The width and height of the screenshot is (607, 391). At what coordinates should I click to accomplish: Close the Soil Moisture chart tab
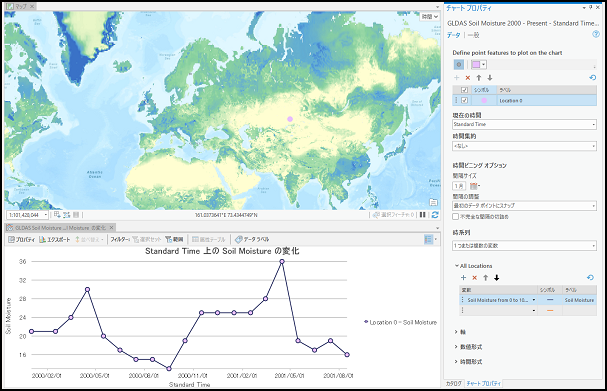coord(111,228)
